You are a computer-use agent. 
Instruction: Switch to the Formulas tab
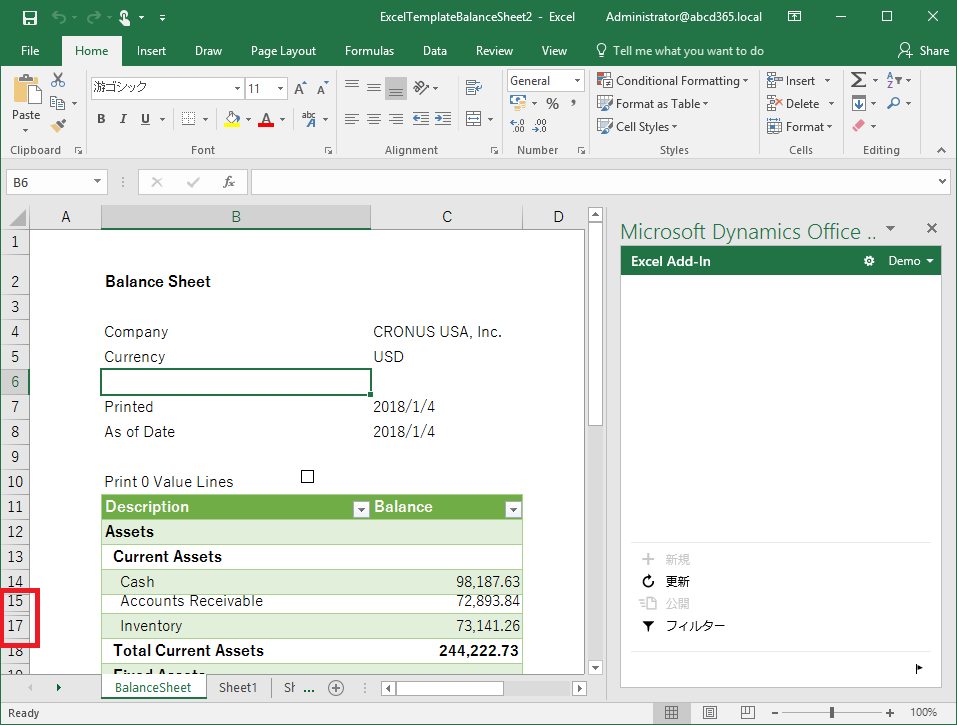click(369, 51)
